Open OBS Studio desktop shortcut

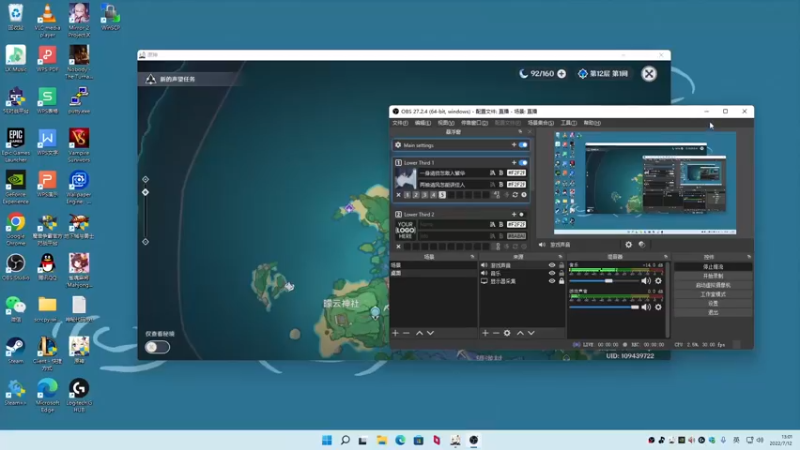16,266
